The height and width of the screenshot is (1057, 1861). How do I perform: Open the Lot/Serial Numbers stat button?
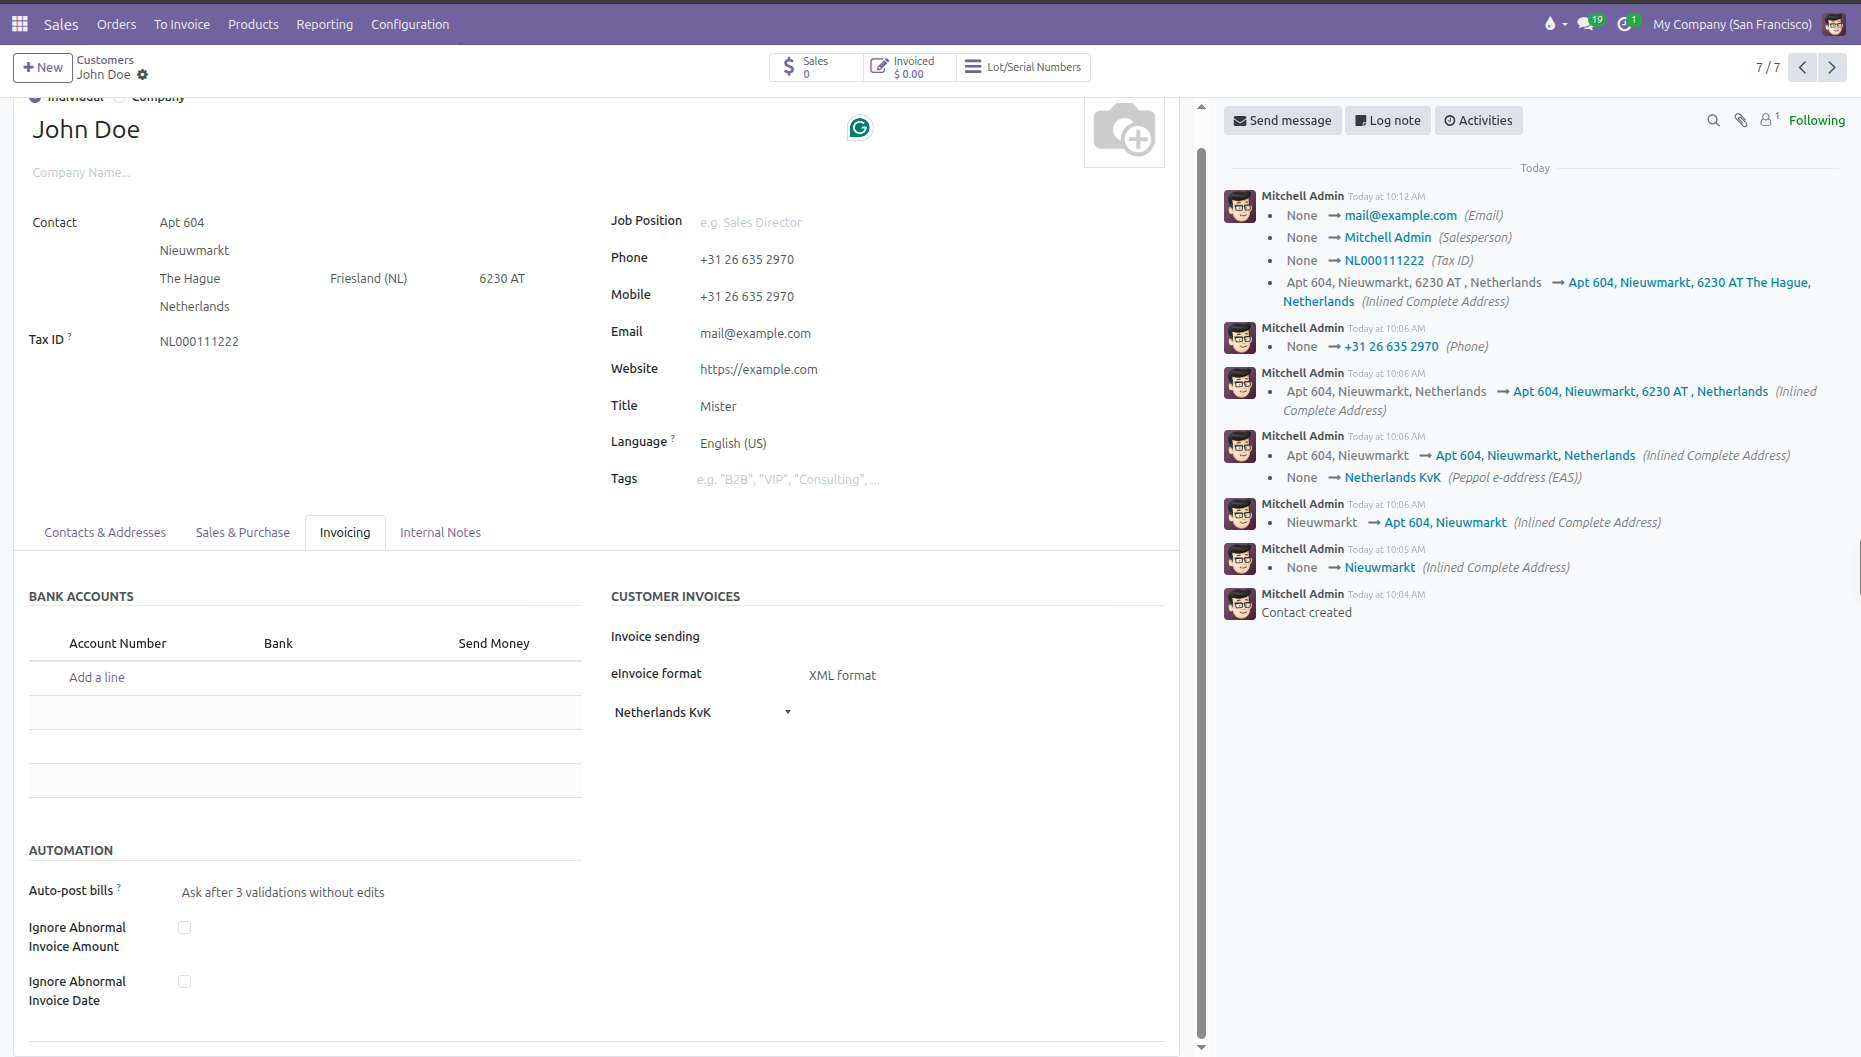click(1023, 67)
